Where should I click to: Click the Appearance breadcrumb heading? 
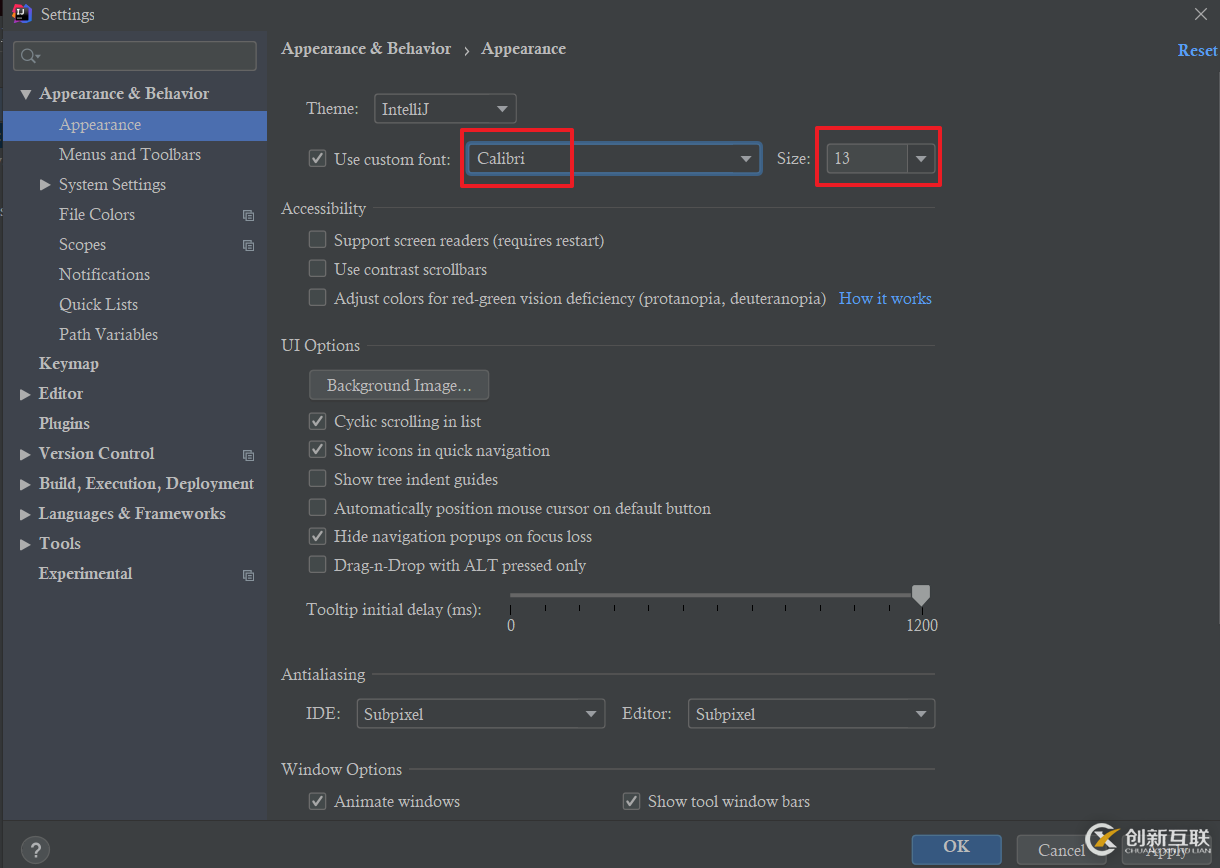[x=524, y=49]
